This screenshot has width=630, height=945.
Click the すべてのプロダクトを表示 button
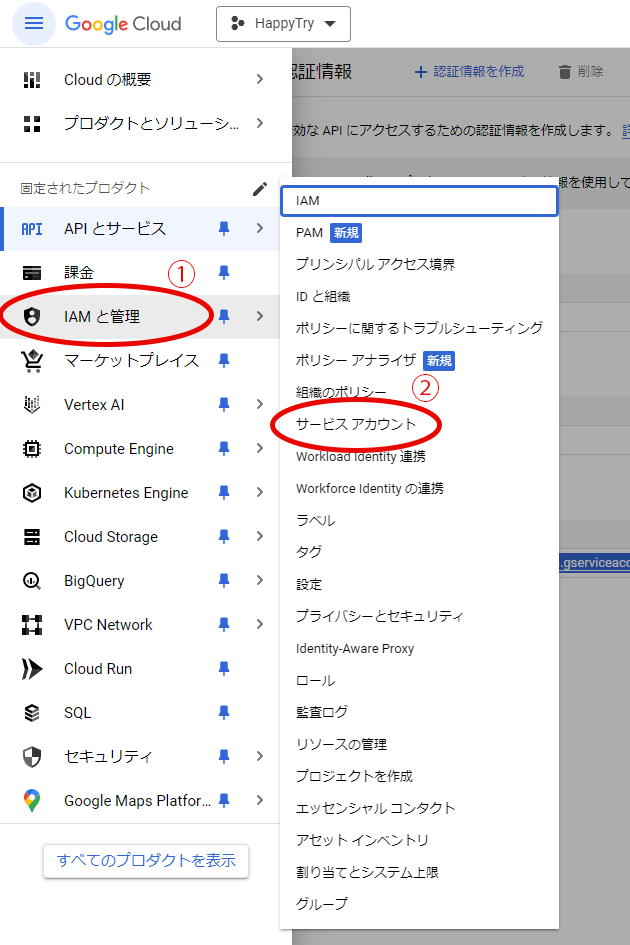coord(146,860)
